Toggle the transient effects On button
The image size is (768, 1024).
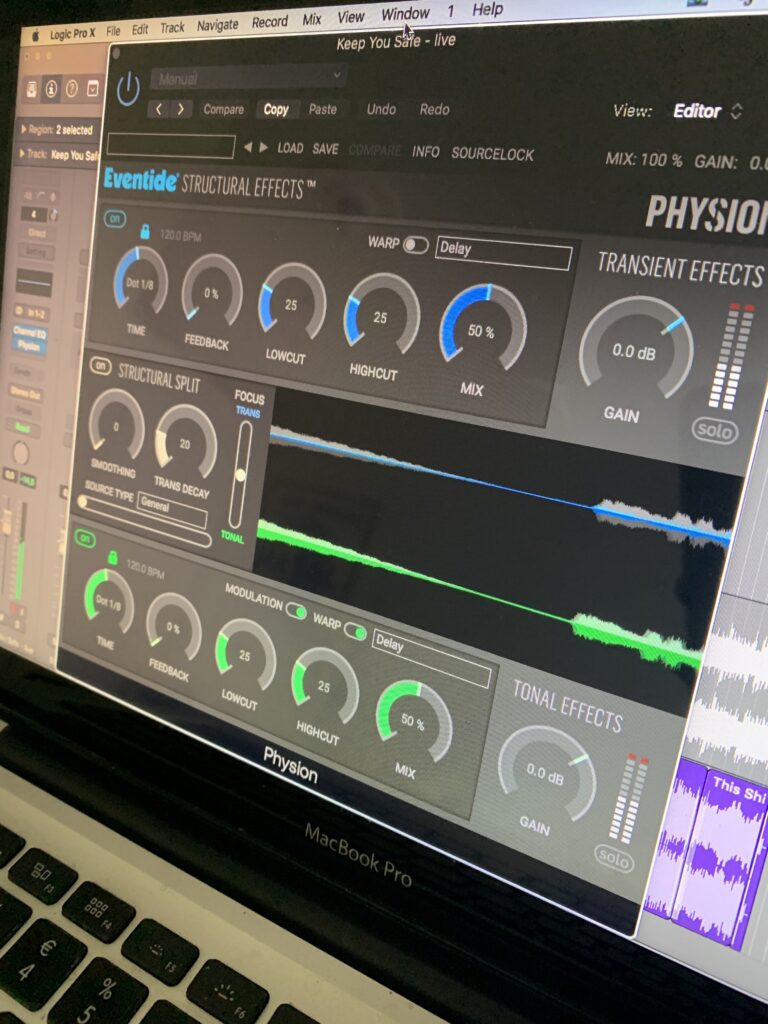pos(115,219)
